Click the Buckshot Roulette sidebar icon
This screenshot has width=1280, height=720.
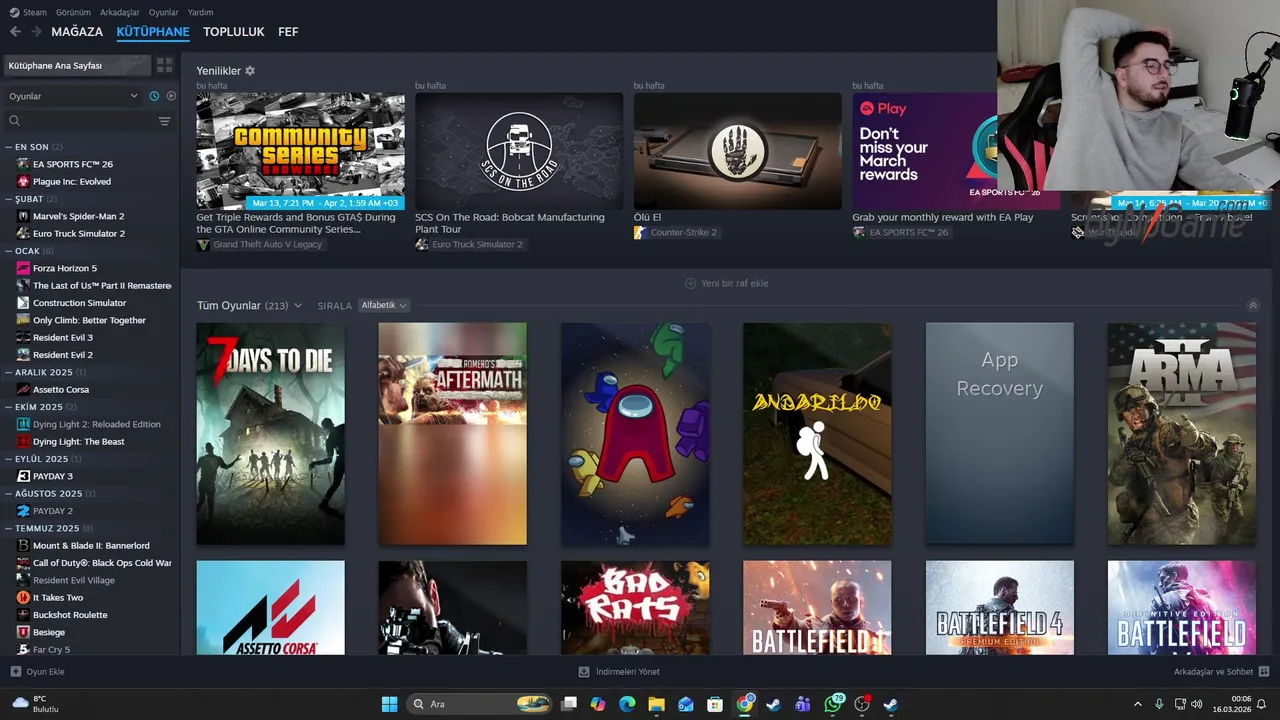pos(24,615)
